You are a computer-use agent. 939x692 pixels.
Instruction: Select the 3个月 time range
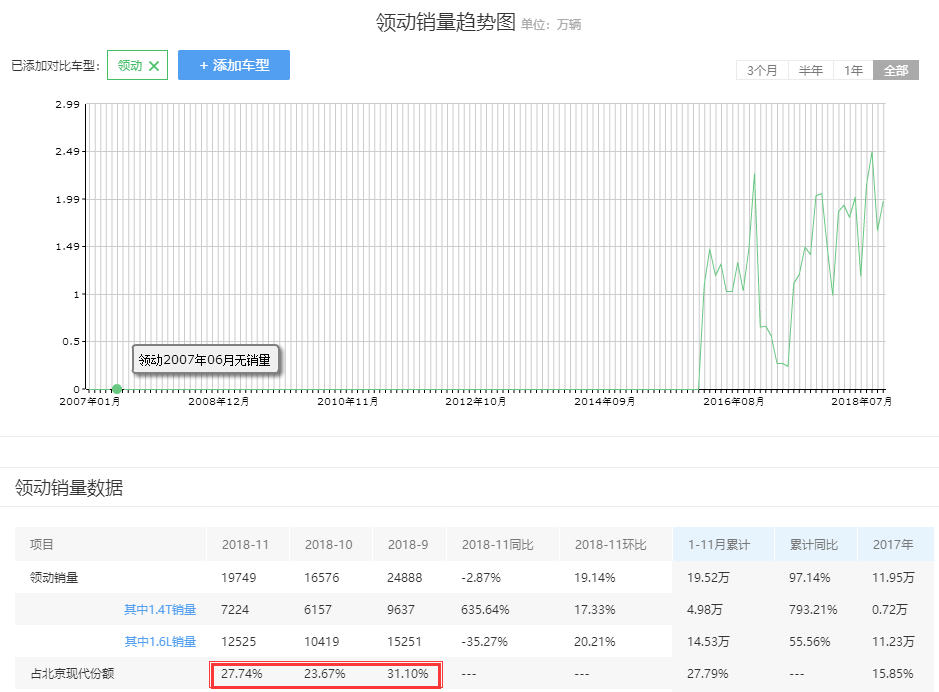pos(762,70)
